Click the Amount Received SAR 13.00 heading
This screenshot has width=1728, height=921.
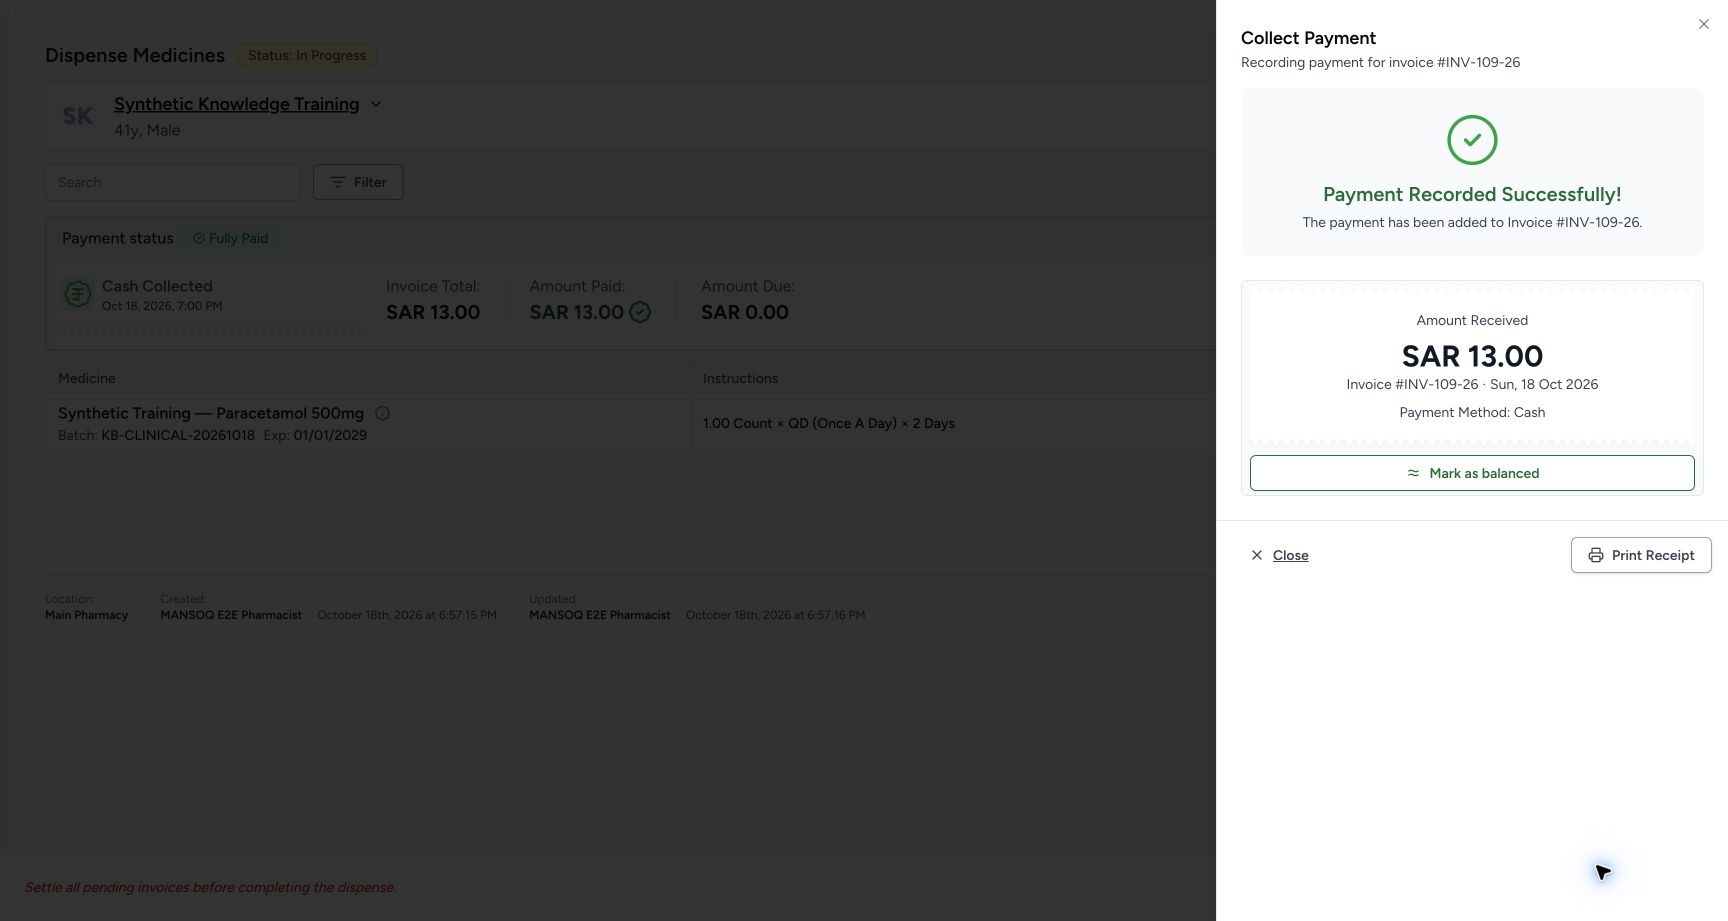1472,356
